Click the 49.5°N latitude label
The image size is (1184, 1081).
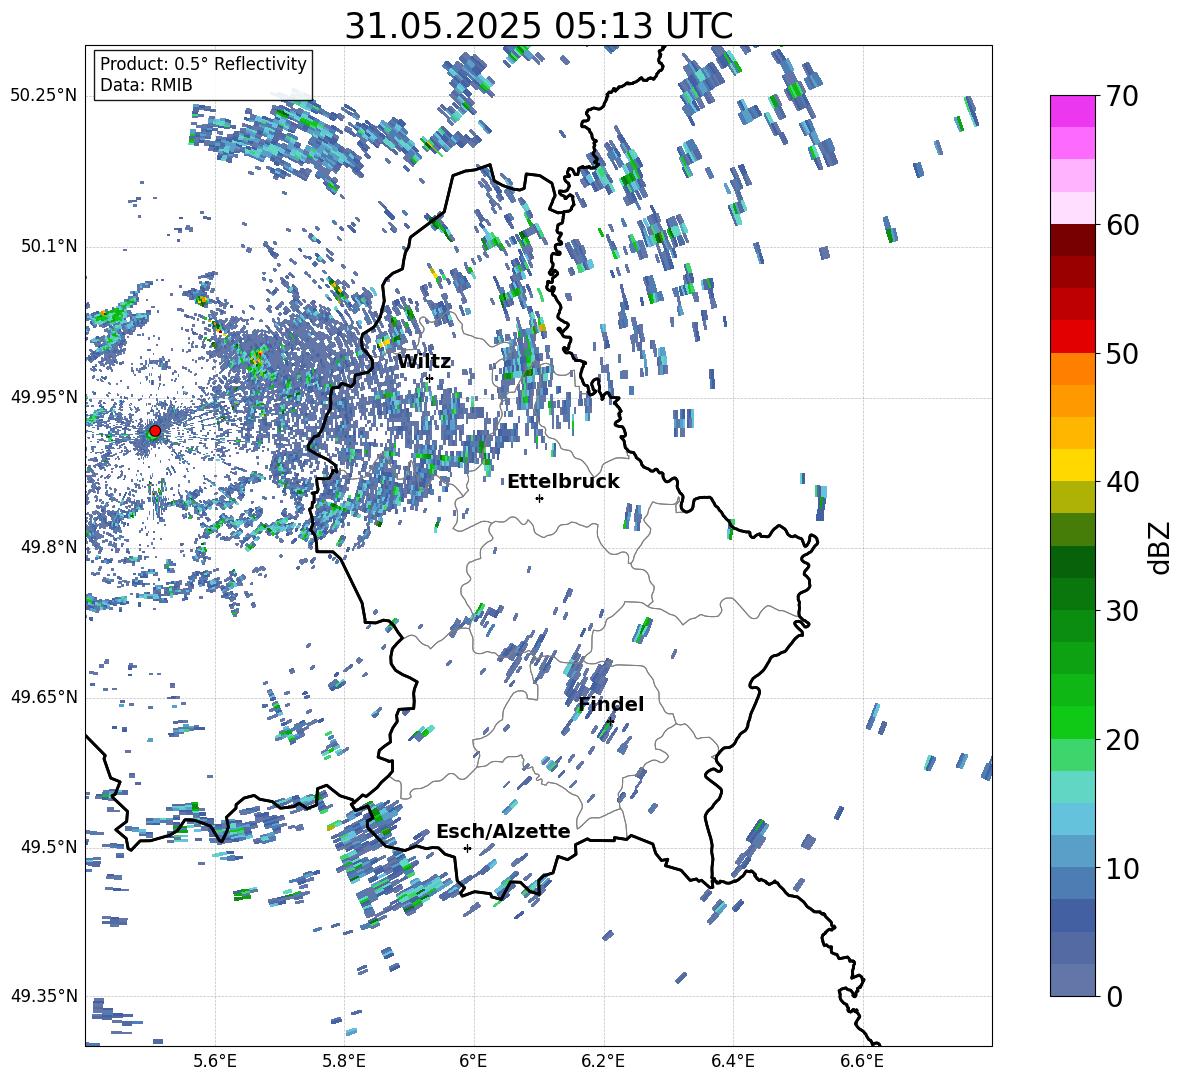49,846
